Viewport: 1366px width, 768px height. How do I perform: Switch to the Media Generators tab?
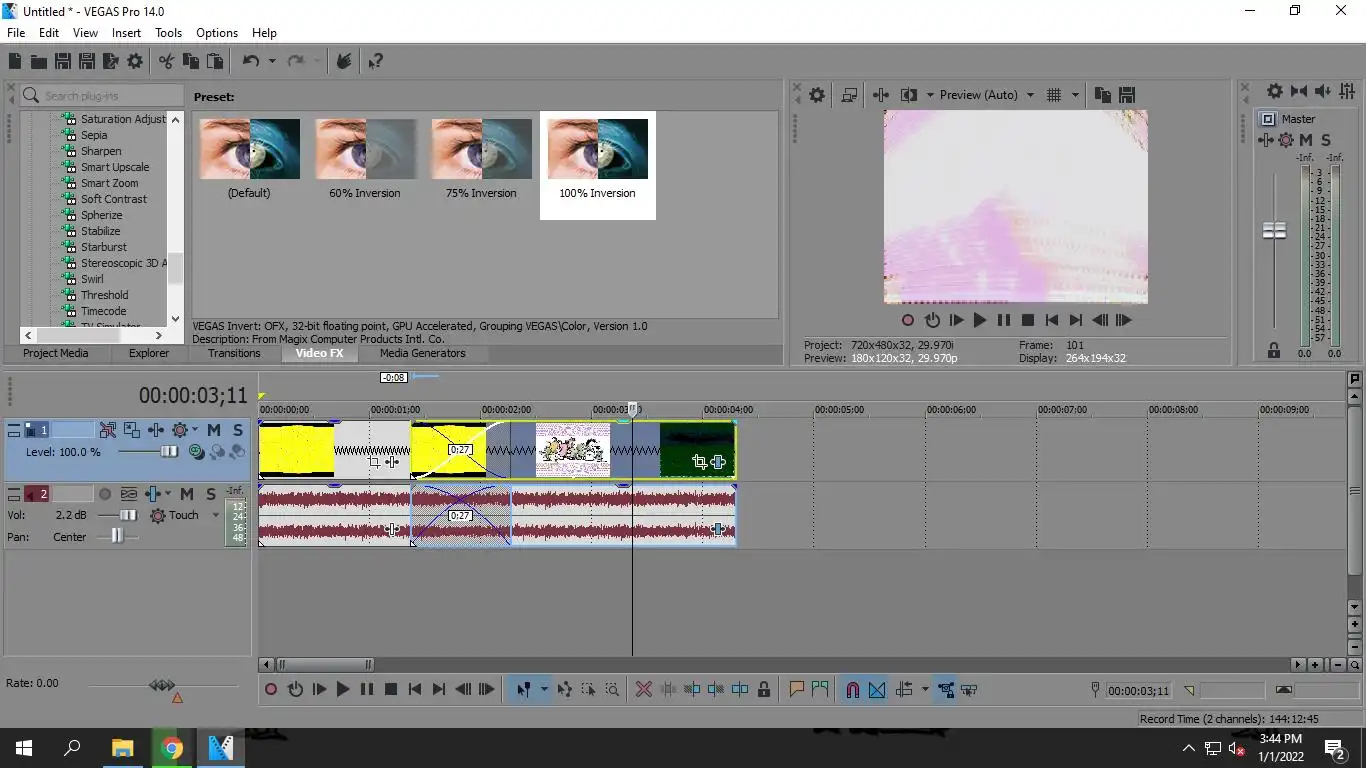[x=422, y=353]
